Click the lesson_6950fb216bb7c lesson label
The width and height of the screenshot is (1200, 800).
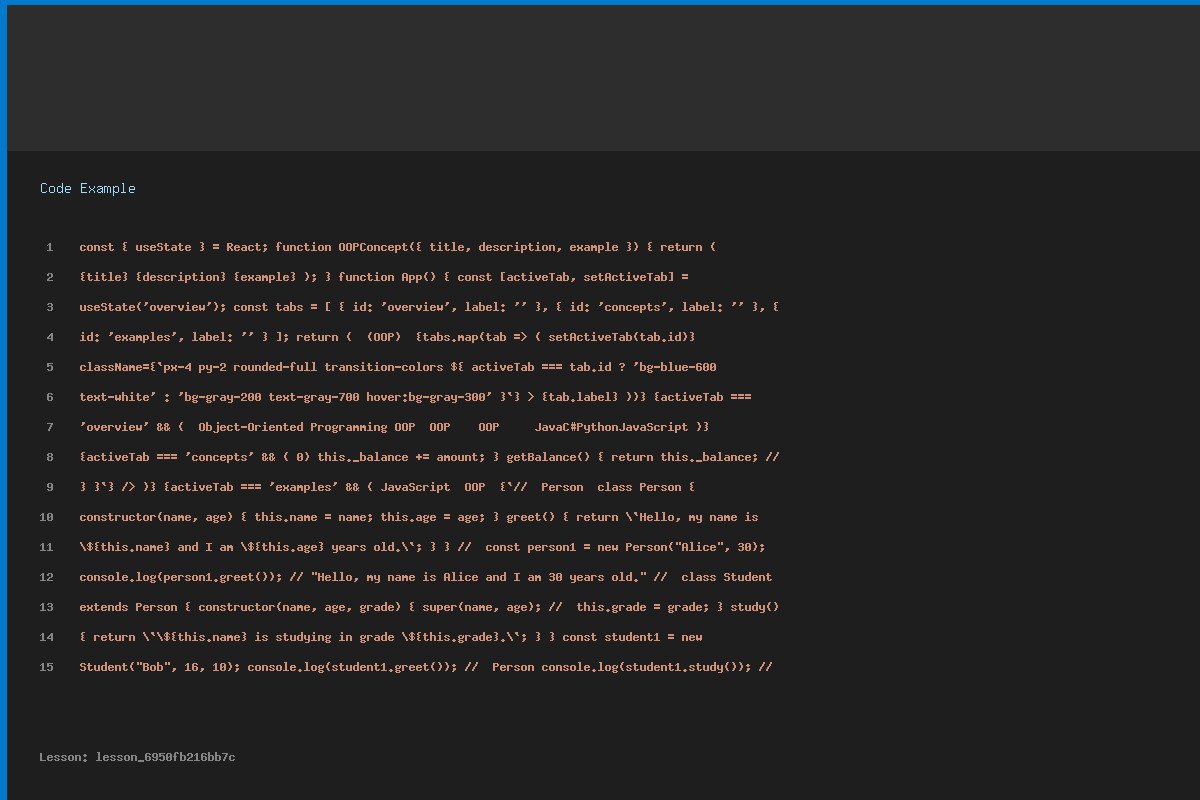tap(137, 757)
